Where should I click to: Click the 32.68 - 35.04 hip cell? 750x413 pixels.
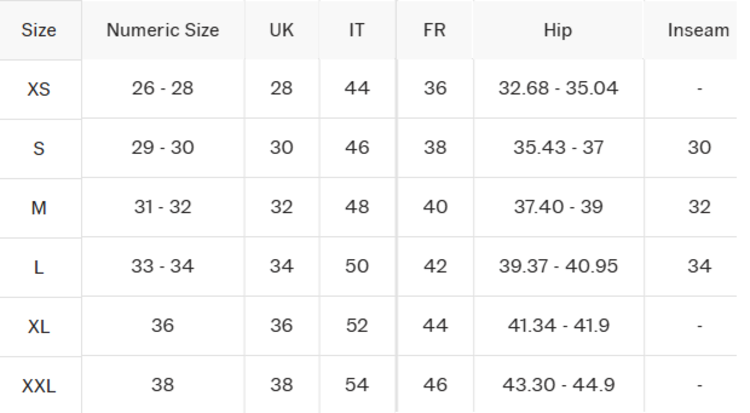tap(558, 88)
